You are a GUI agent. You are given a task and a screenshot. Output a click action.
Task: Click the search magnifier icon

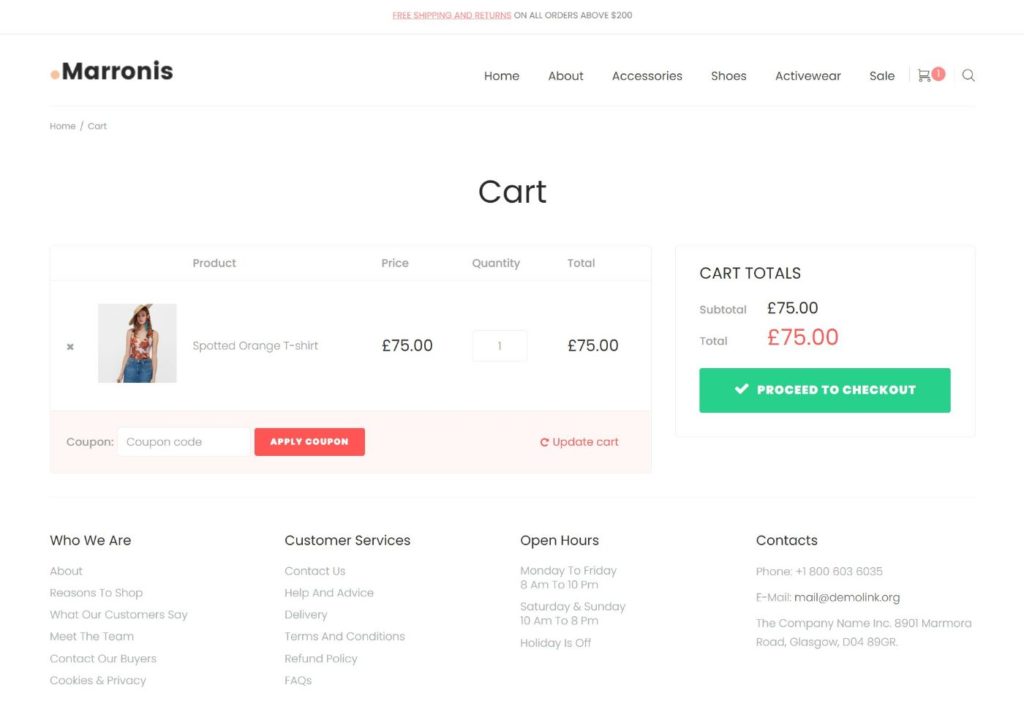(x=968, y=75)
